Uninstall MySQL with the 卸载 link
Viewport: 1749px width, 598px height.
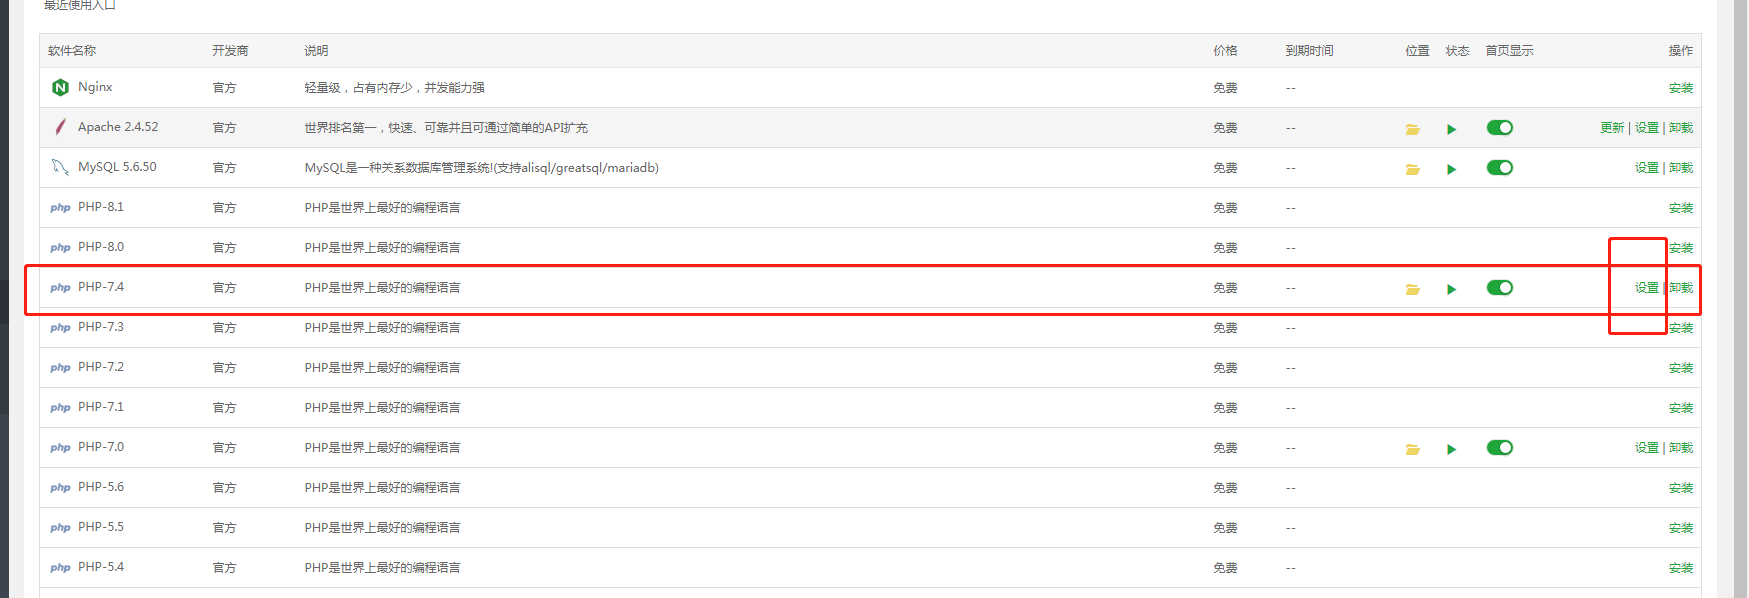tap(1681, 168)
